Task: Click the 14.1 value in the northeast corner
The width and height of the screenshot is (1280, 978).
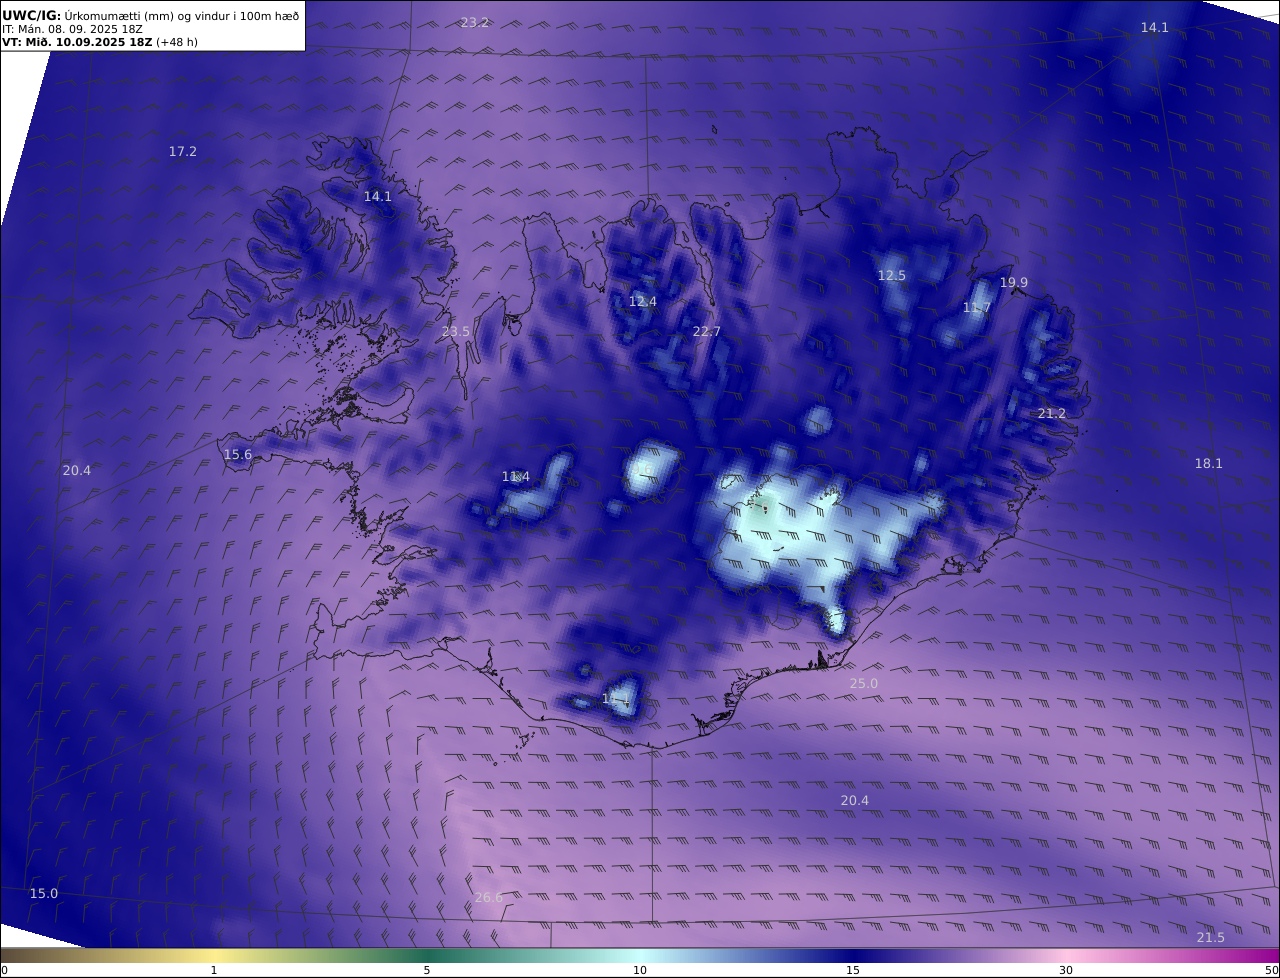Action: (1155, 27)
